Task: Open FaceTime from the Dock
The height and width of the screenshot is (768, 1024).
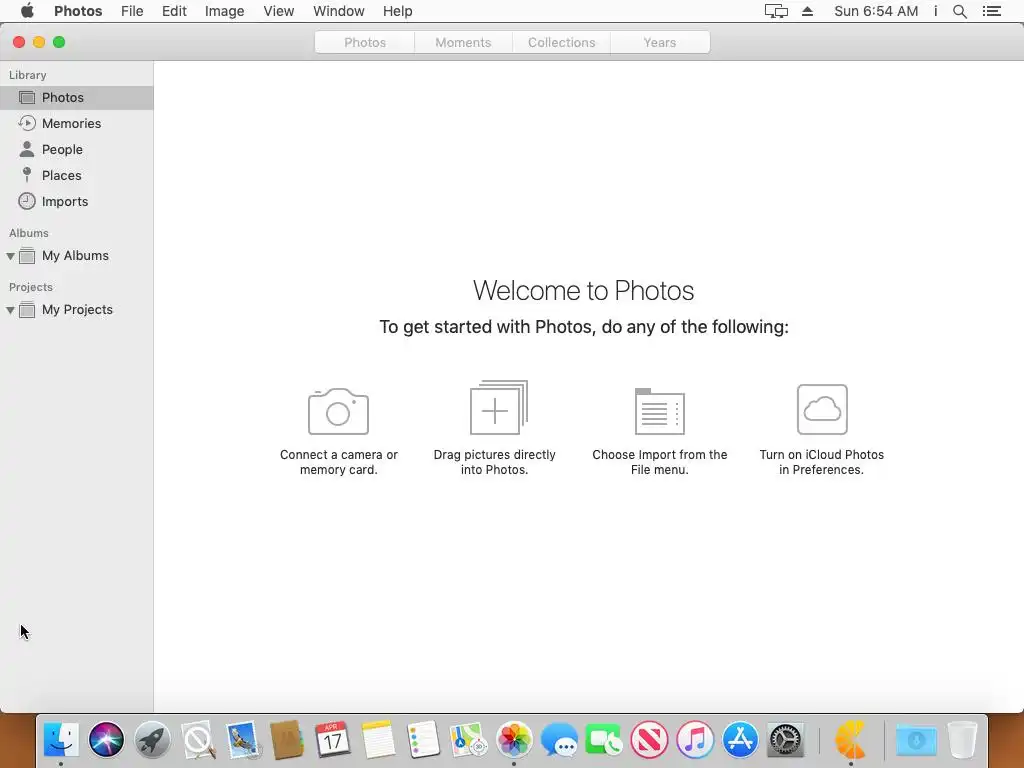Action: tap(604, 740)
